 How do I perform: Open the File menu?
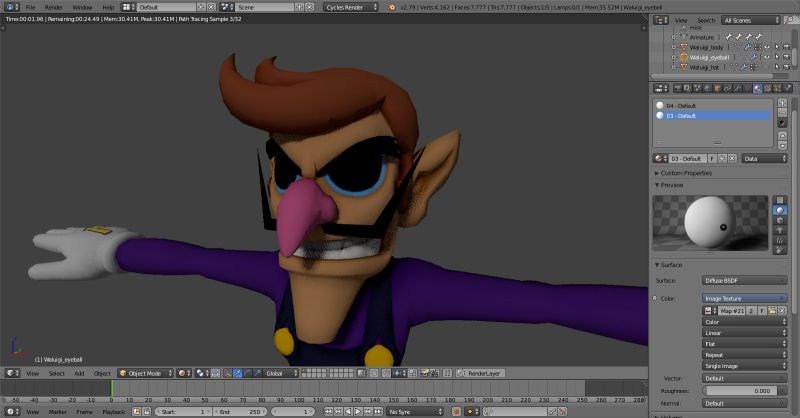coord(31,7)
